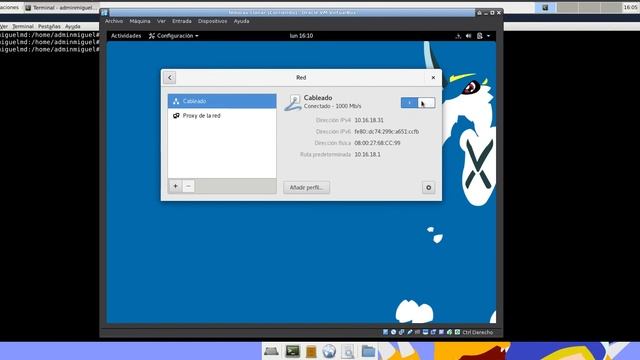The width and height of the screenshot is (640, 360).
Task: Open application finder magnifier in dock
Action: pyautogui.click(x=348, y=351)
